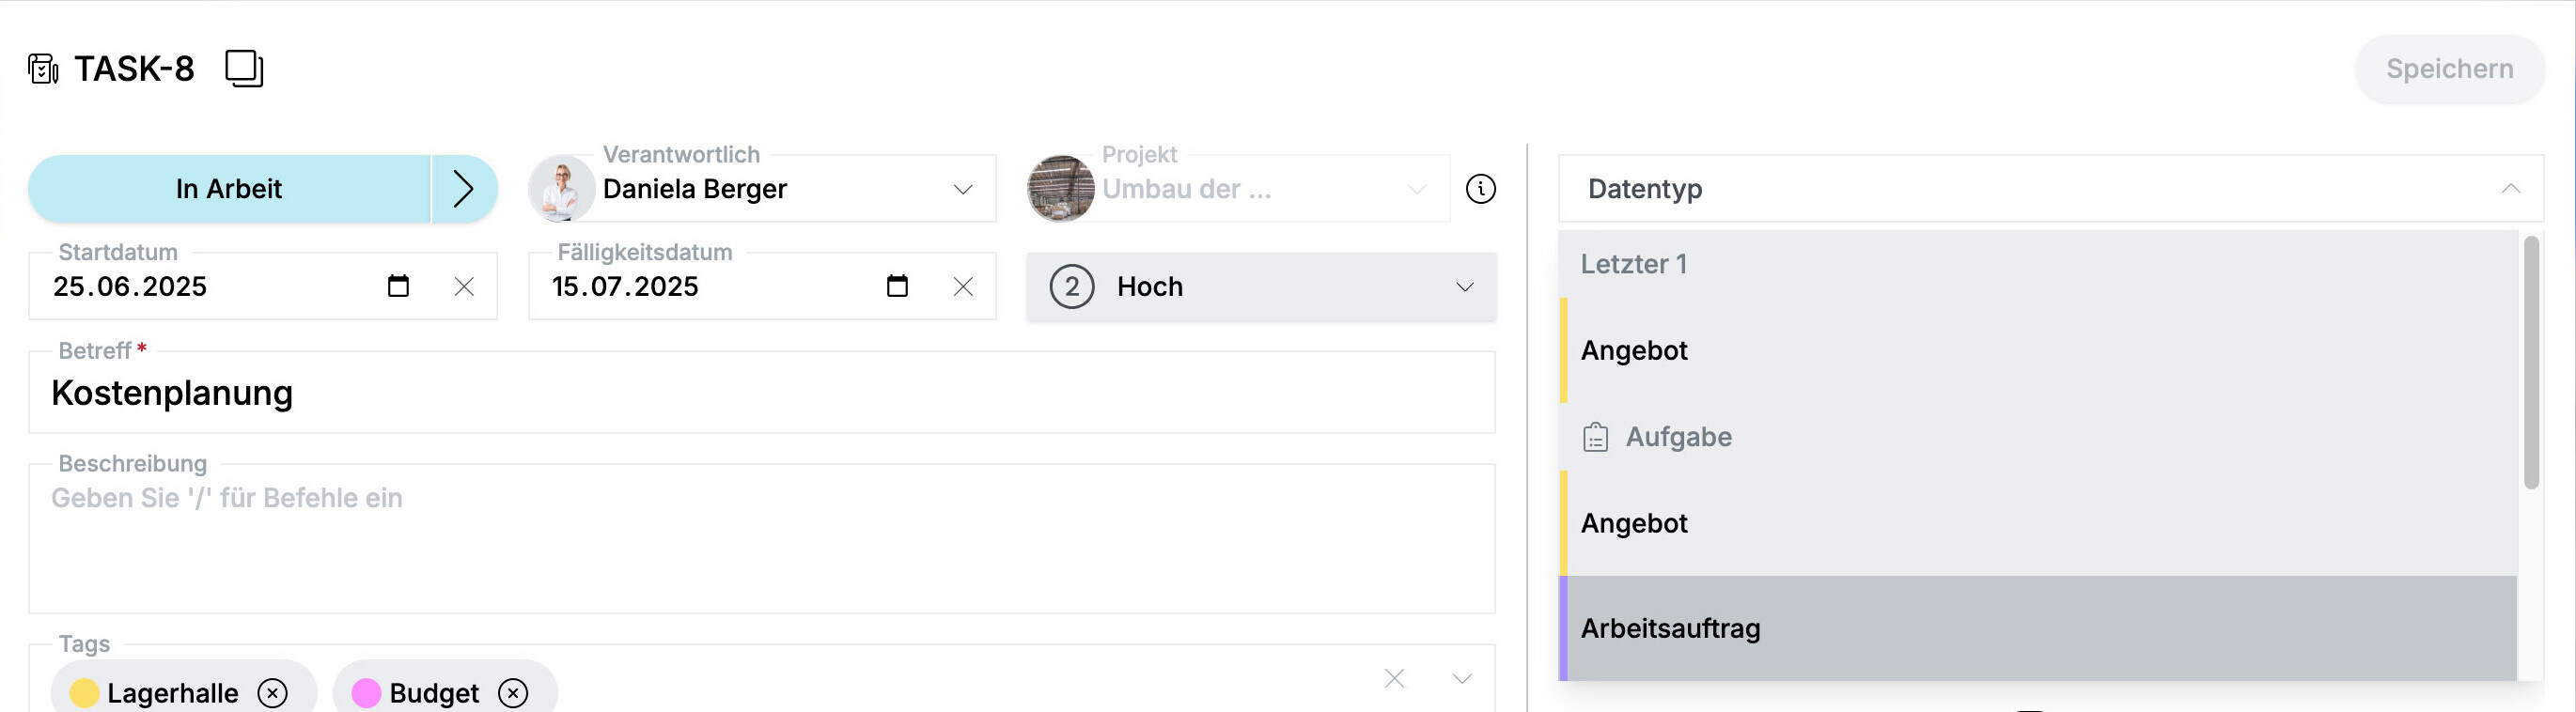Remove the Lagerhalle tag

(x=272, y=693)
